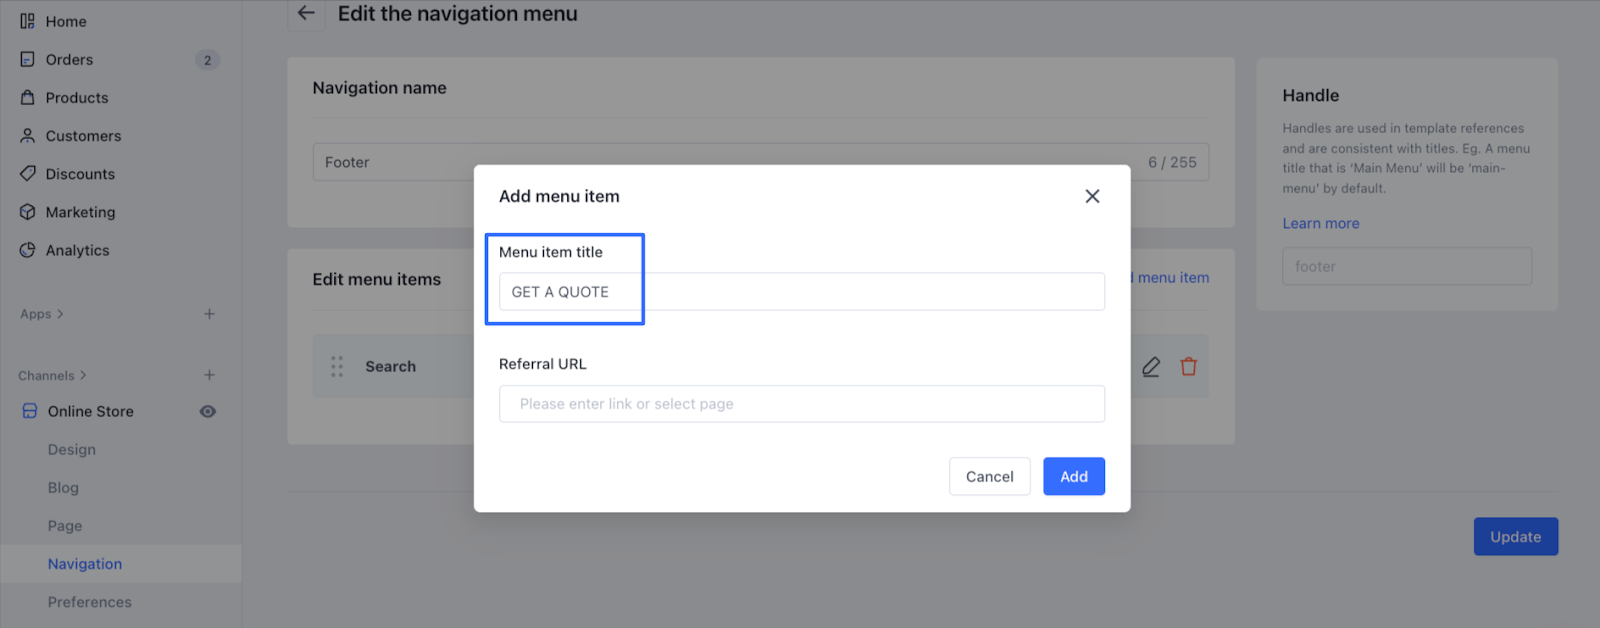Click the Discounts tag icon
The height and width of the screenshot is (628, 1600).
[27, 174]
